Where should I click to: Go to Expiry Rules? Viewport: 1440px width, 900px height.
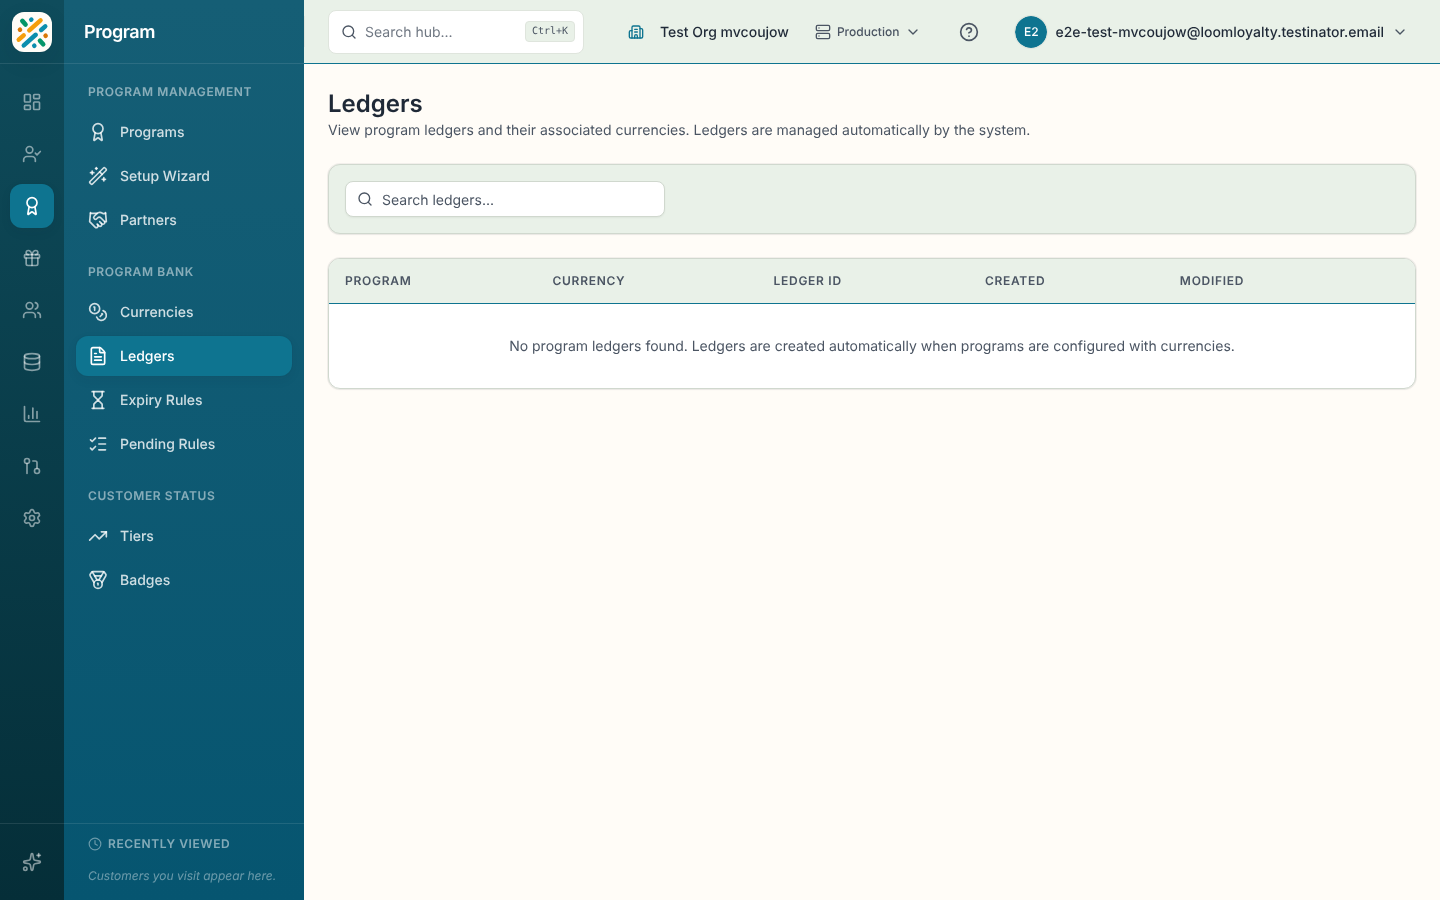pos(184,400)
